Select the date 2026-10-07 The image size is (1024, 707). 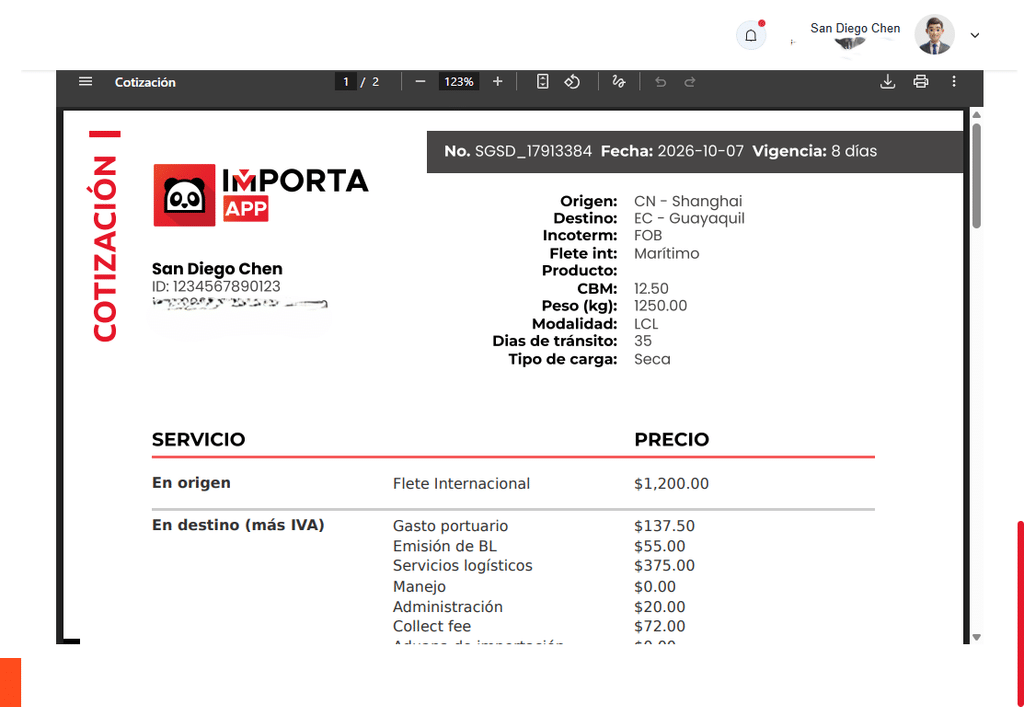700,151
